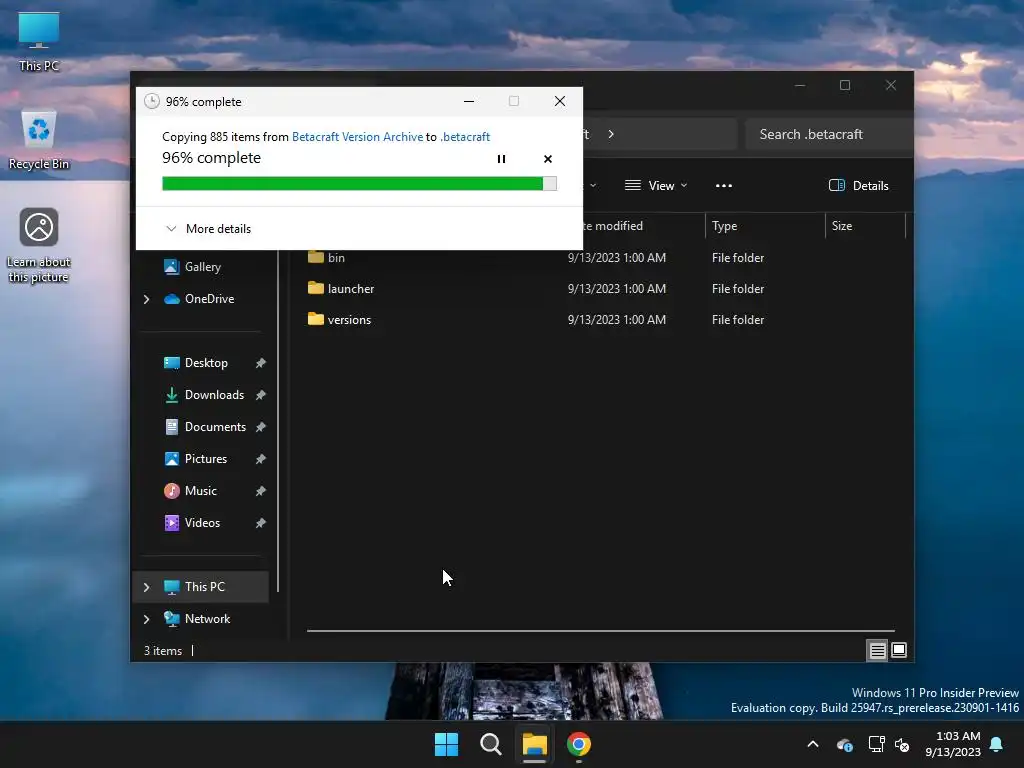This screenshot has height=768, width=1024.
Task: Pause the file copy operation
Action: tap(501, 159)
